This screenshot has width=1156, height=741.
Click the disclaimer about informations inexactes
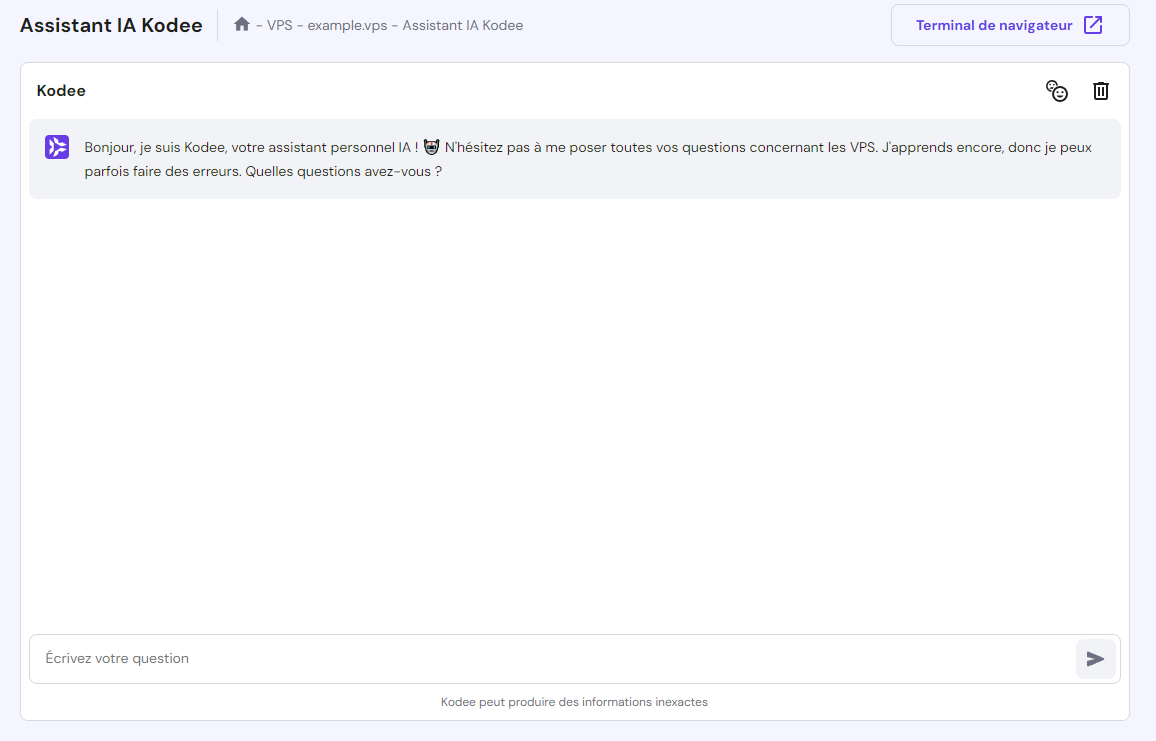(575, 702)
